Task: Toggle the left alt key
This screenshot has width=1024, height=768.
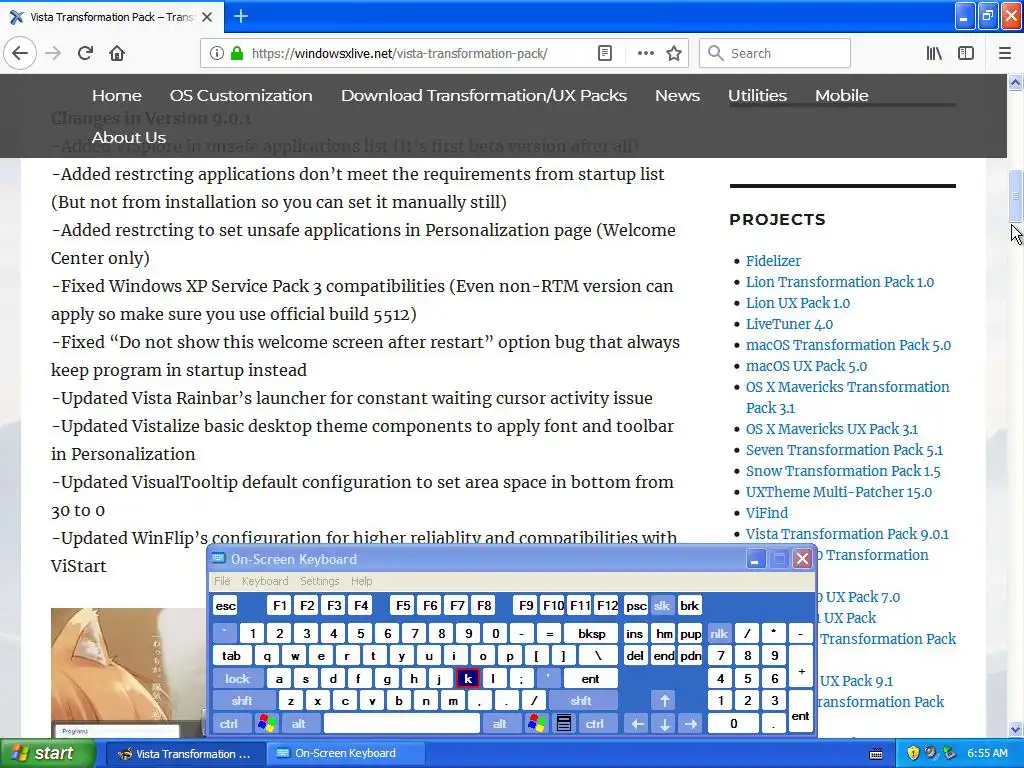Action: (x=299, y=724)
